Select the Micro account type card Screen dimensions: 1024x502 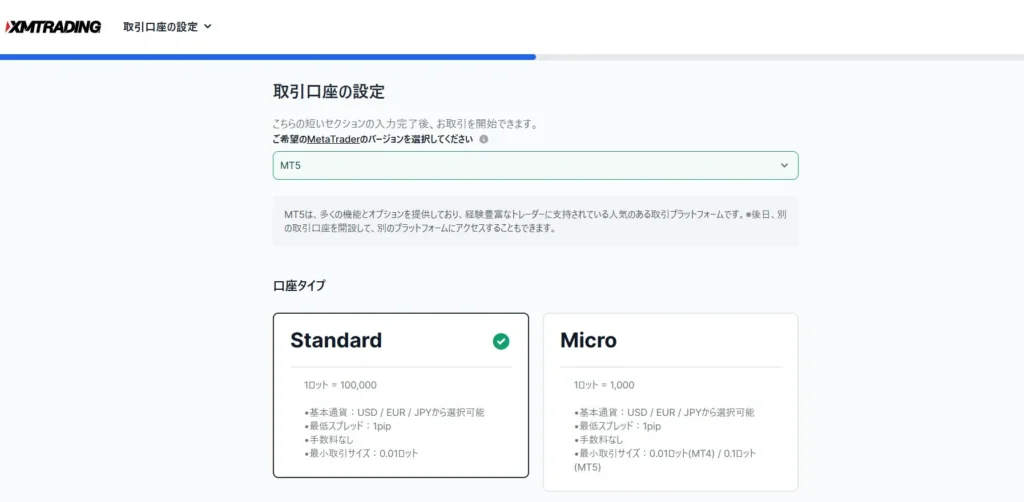pos(670,400)
